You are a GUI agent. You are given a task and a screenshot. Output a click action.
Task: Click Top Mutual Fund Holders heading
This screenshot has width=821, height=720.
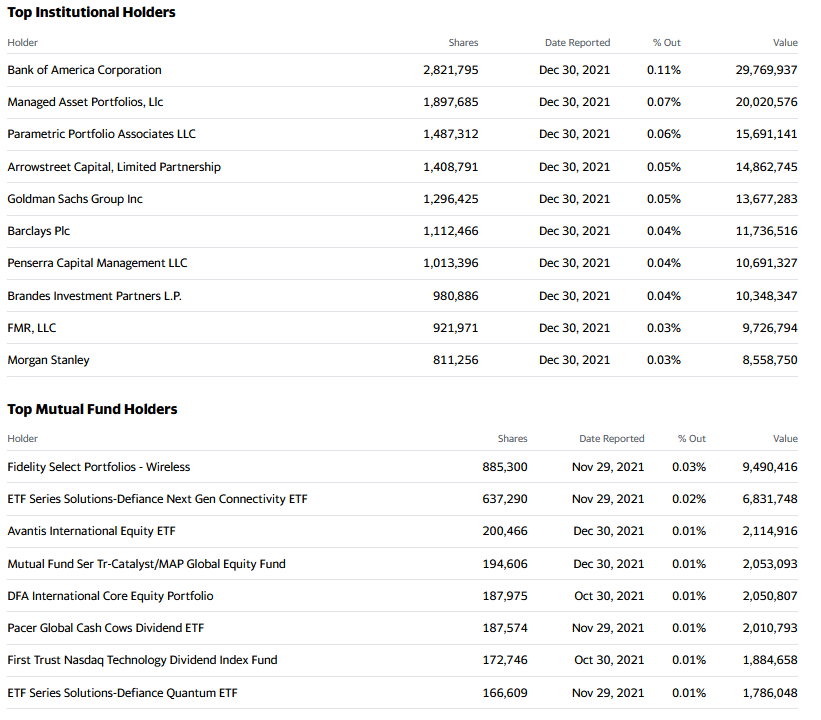click(x=93, y=409)
